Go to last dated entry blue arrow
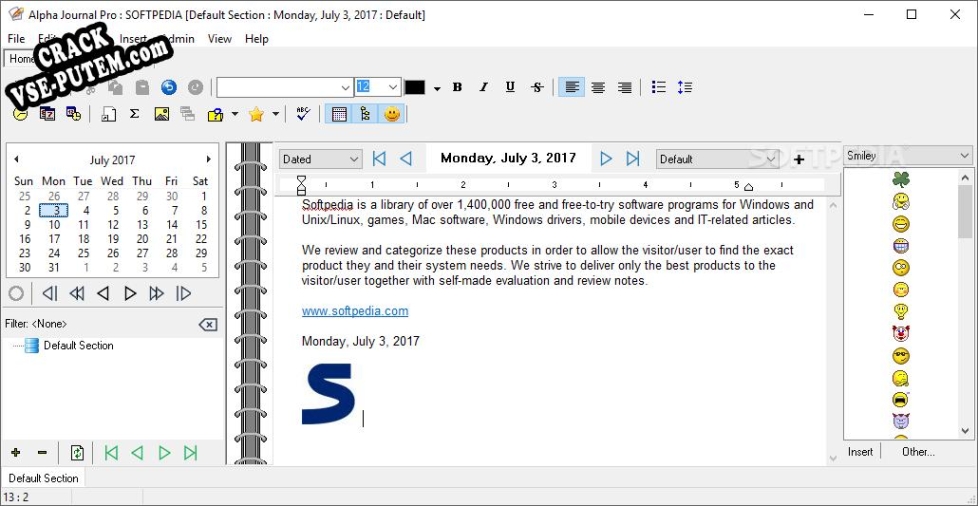The width and height of the screenshot is (978, 506). pos(632,158)
